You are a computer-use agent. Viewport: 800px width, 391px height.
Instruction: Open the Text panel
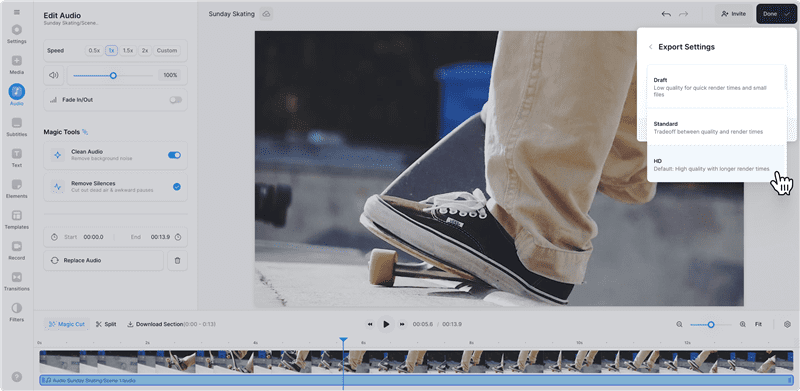[x=16, y=158]
